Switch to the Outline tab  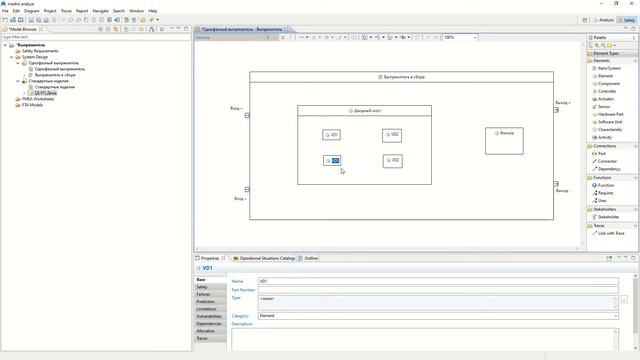coord(308,258)
